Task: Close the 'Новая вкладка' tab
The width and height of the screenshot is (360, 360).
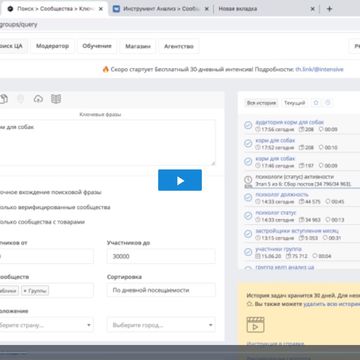Action: [312, 9]
